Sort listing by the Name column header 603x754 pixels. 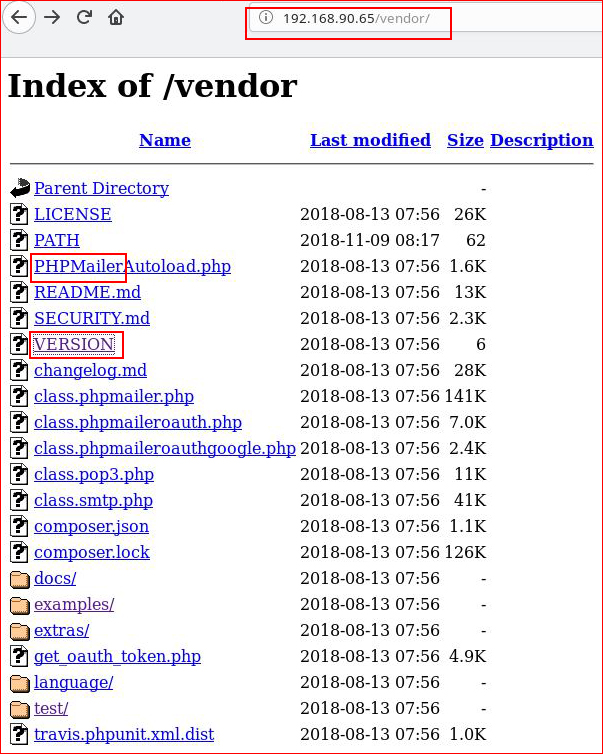165,140
